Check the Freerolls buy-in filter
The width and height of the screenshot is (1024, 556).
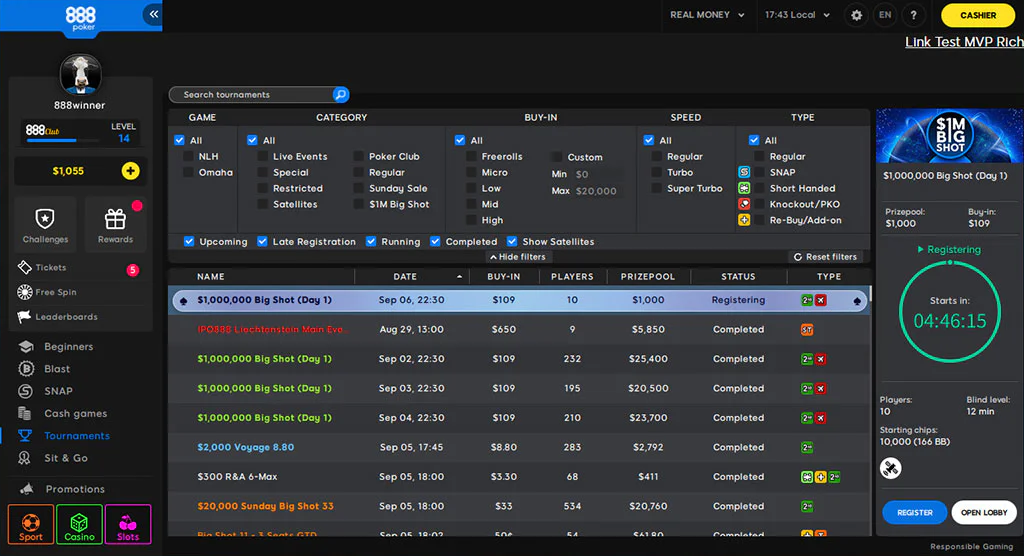click(471, 157)
